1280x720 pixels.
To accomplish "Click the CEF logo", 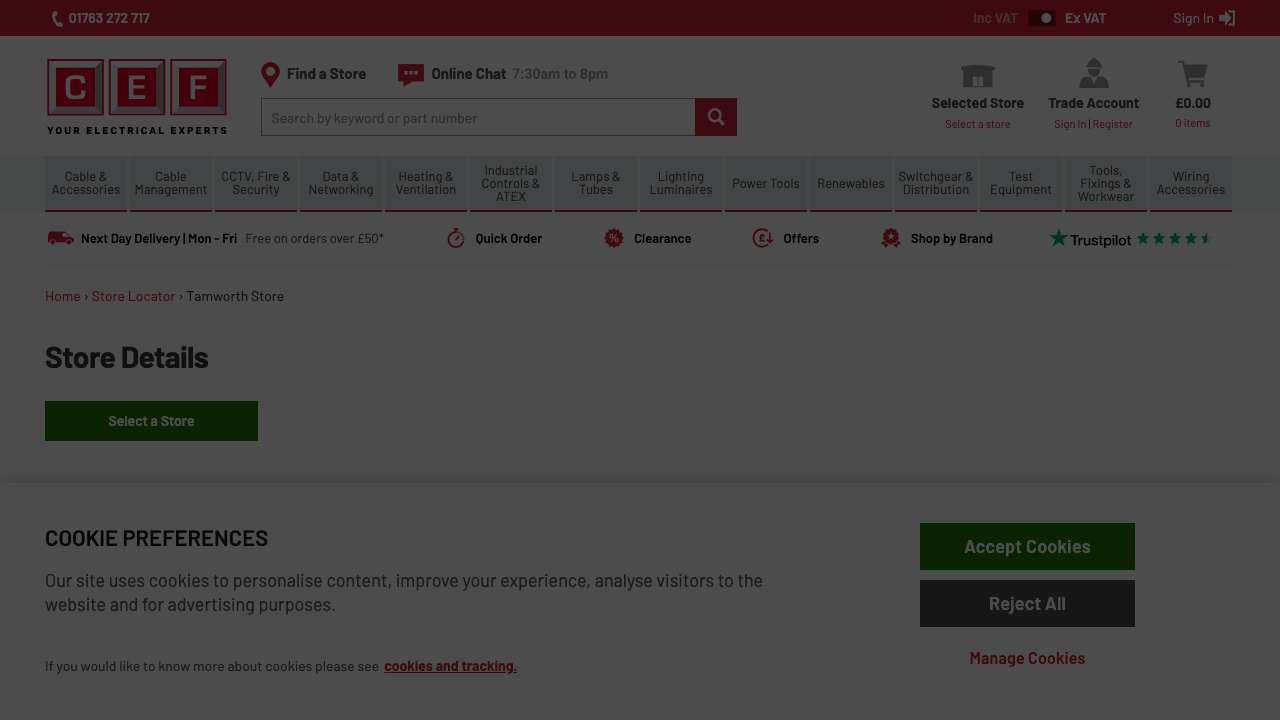I will 137,96.
